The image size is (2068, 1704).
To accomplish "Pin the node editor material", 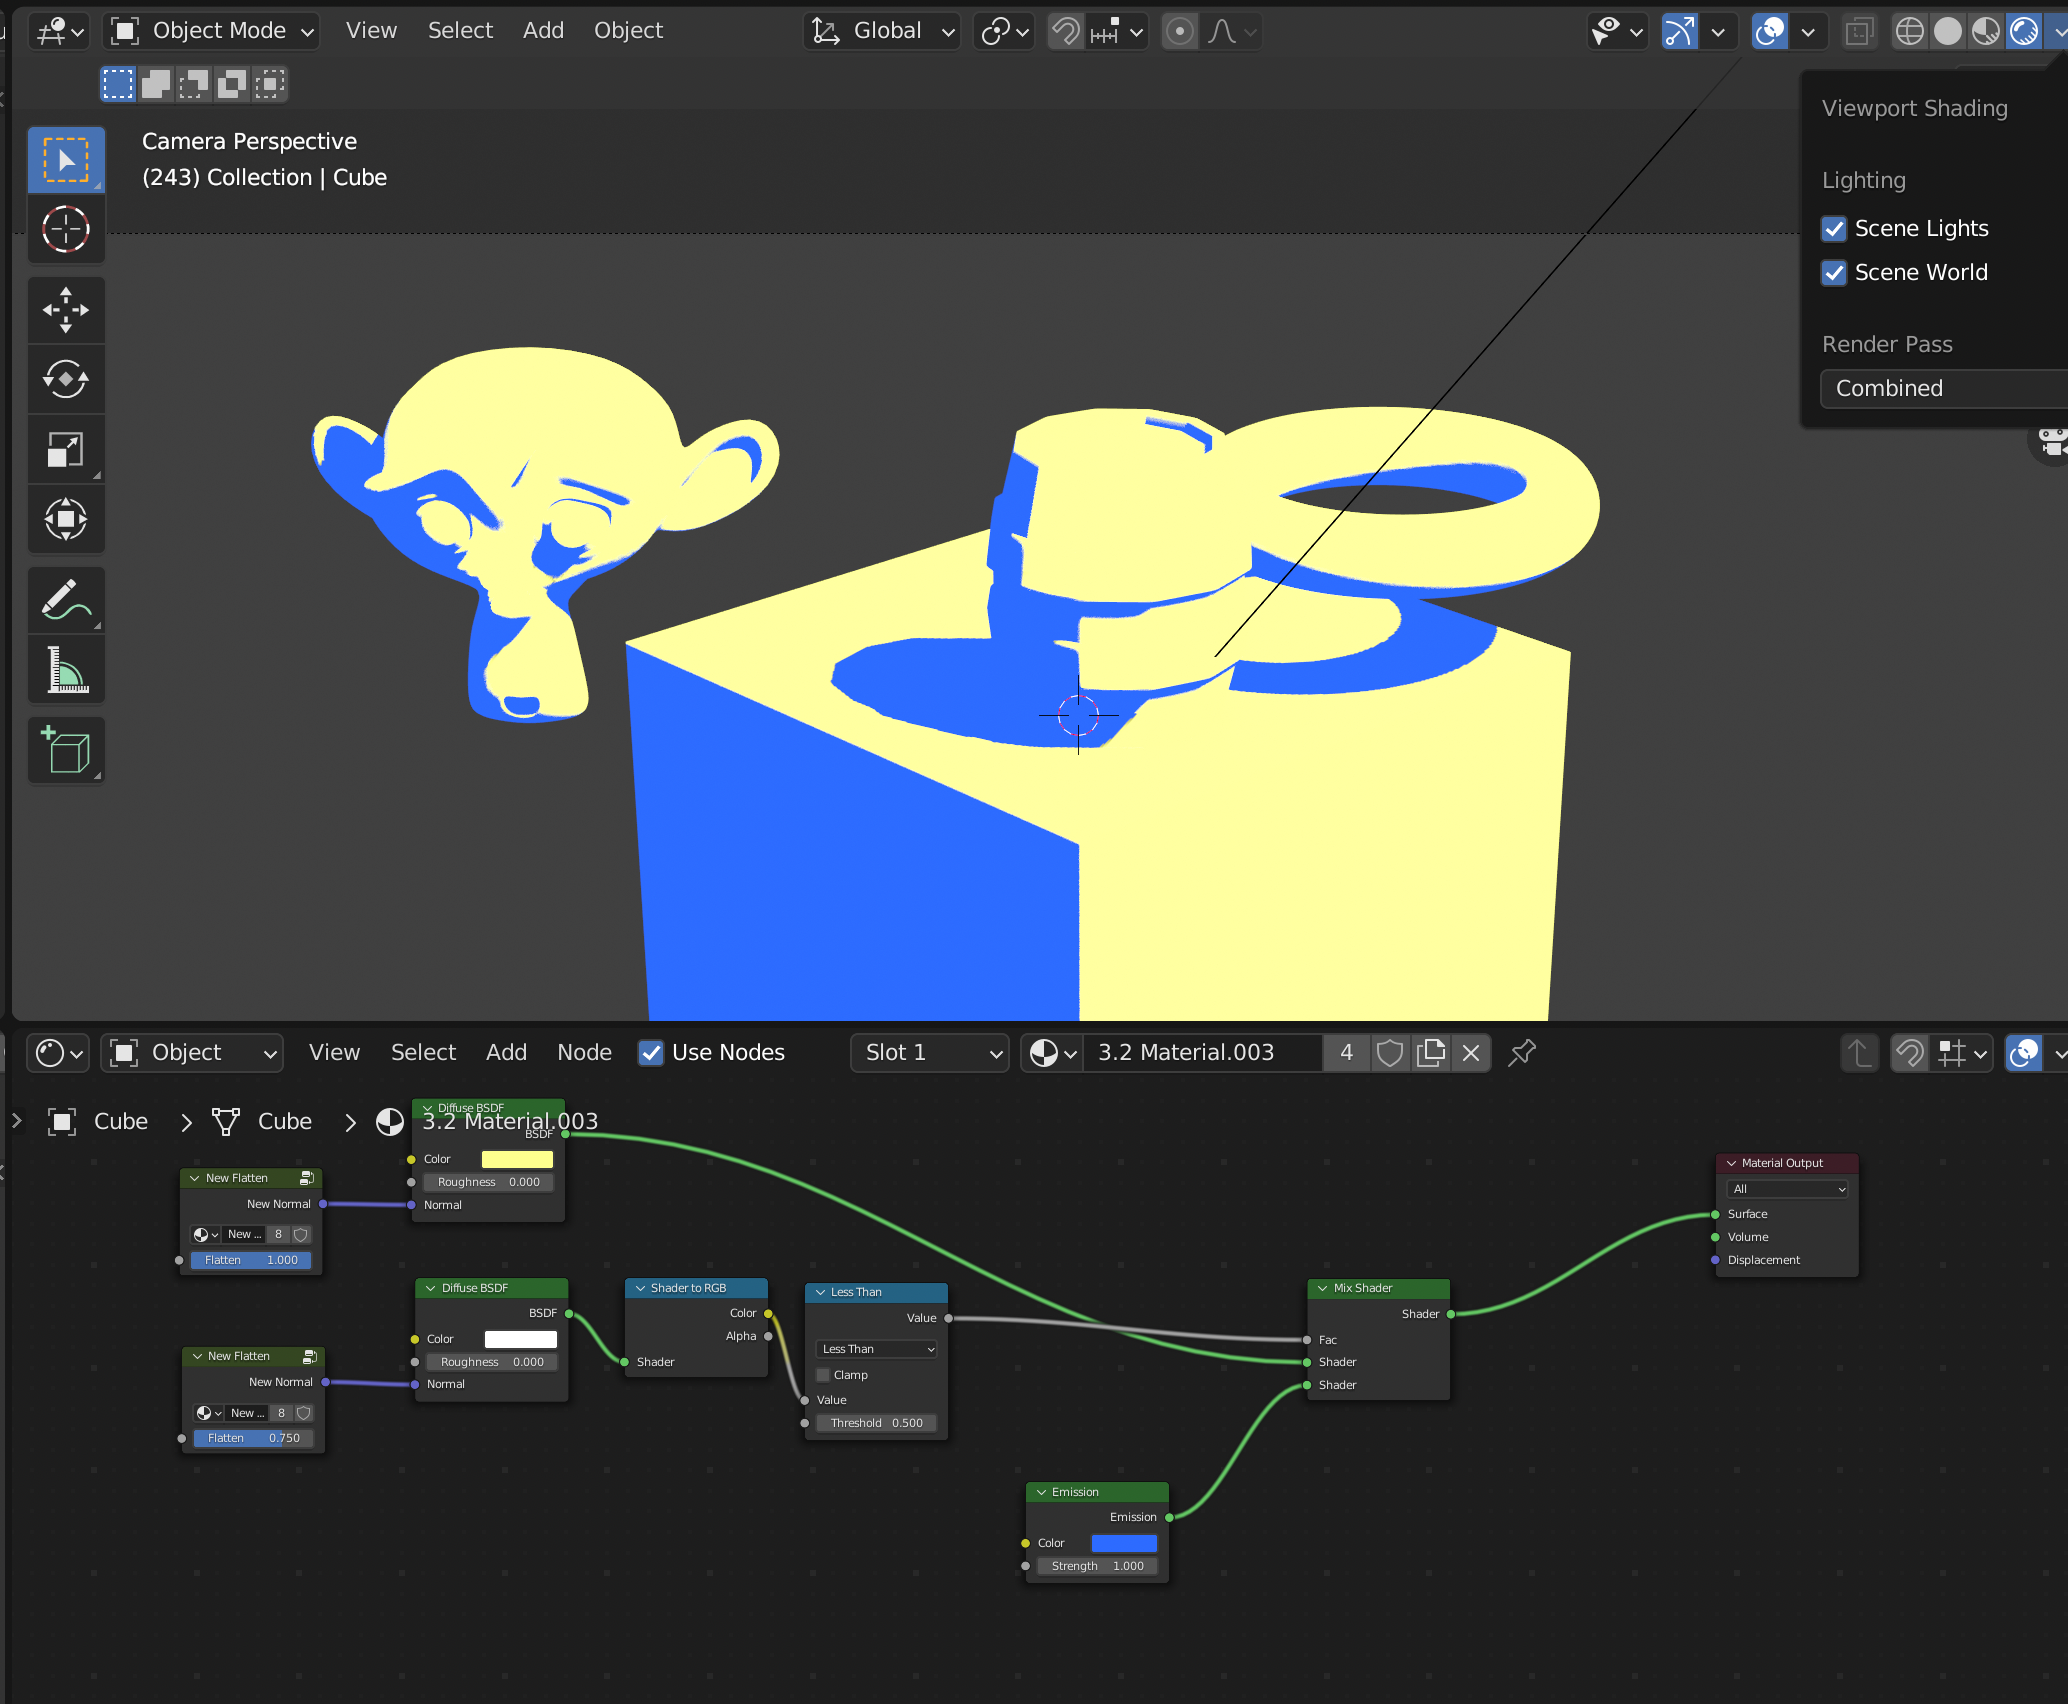I will click(1522, 1053).
